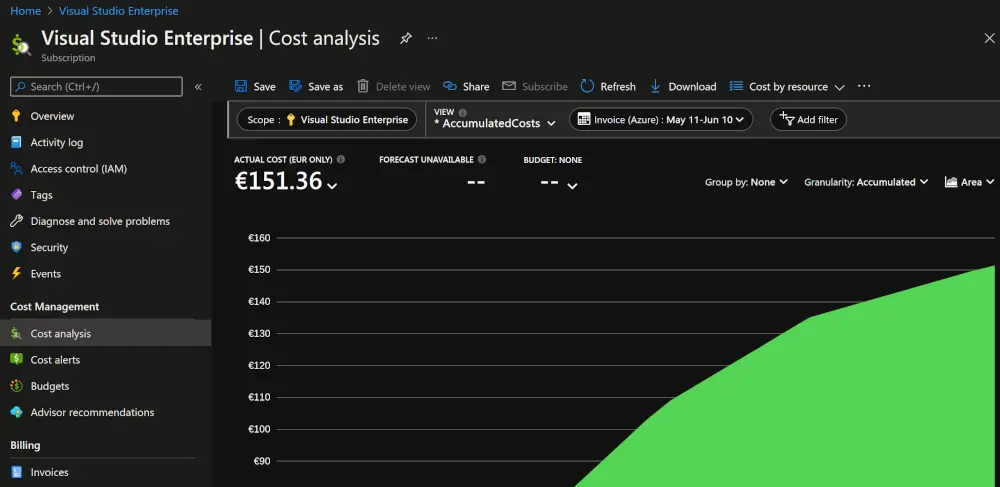Click the info icon next to Forecast Unavailable

[482, 159]
